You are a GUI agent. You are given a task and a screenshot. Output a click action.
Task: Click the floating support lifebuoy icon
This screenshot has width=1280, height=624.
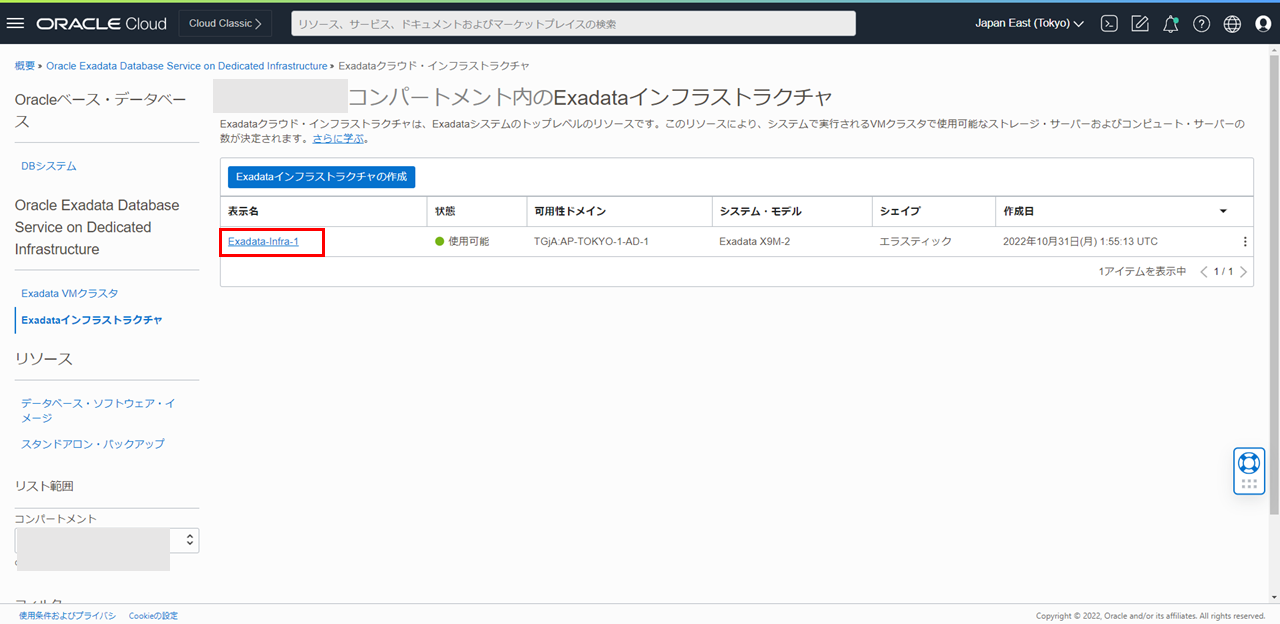coord(1248,463)
